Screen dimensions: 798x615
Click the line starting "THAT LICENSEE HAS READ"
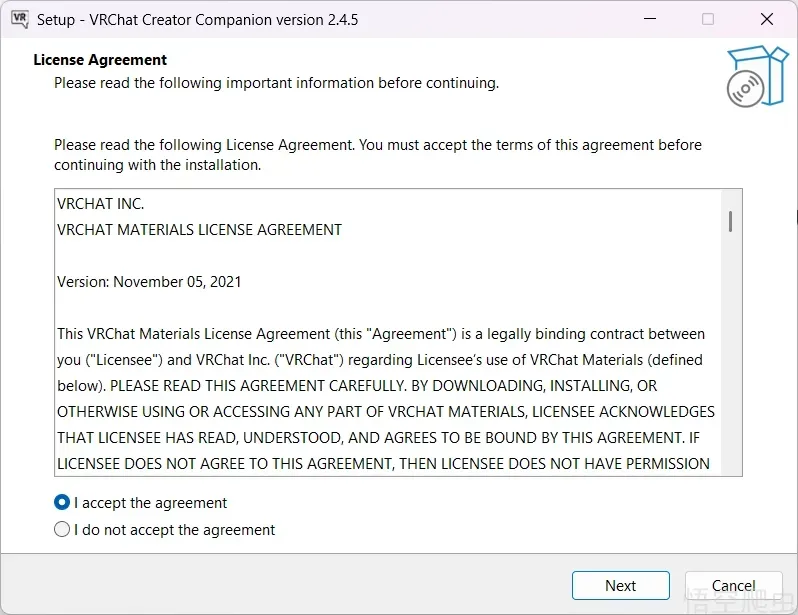(x=383, y=438)
